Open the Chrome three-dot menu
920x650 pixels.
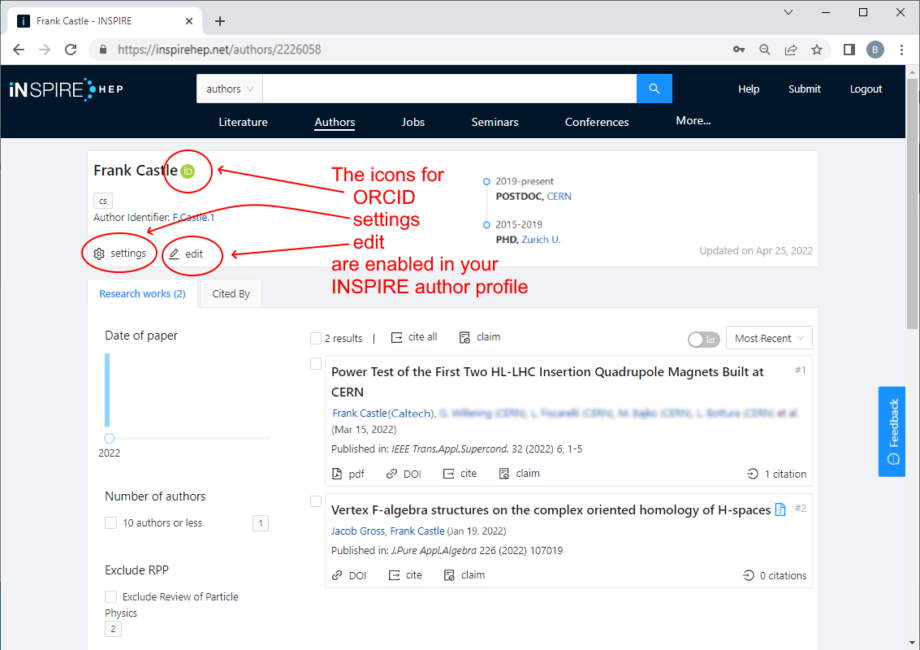coord(902,50)
